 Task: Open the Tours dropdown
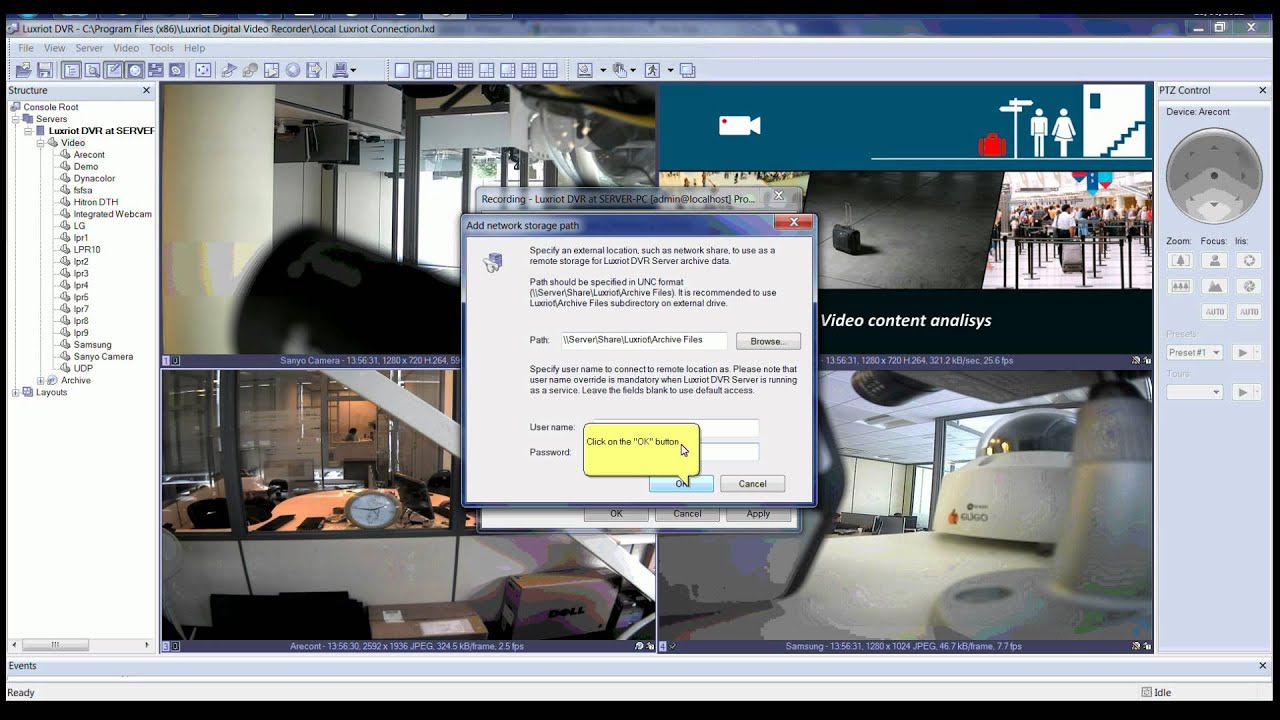1217,393
